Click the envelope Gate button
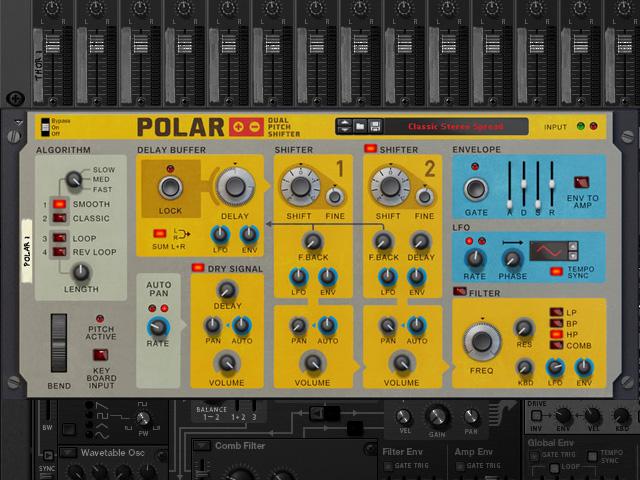640x480 pixels. coord(476,189)
